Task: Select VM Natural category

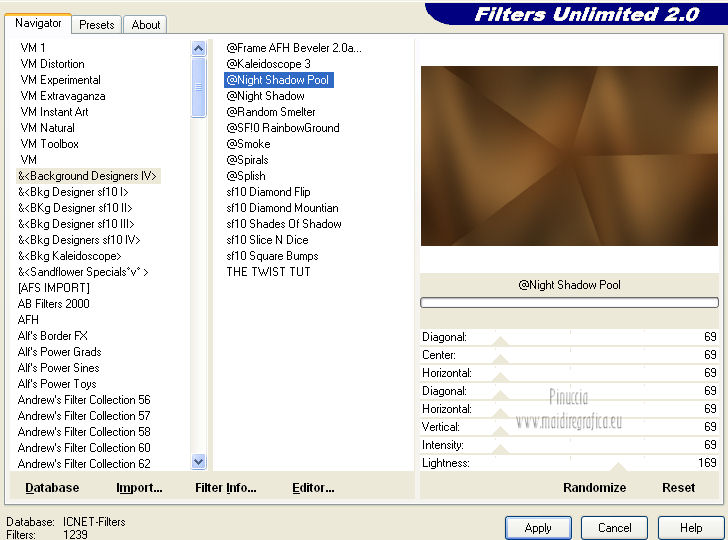Action: point(47,128)
